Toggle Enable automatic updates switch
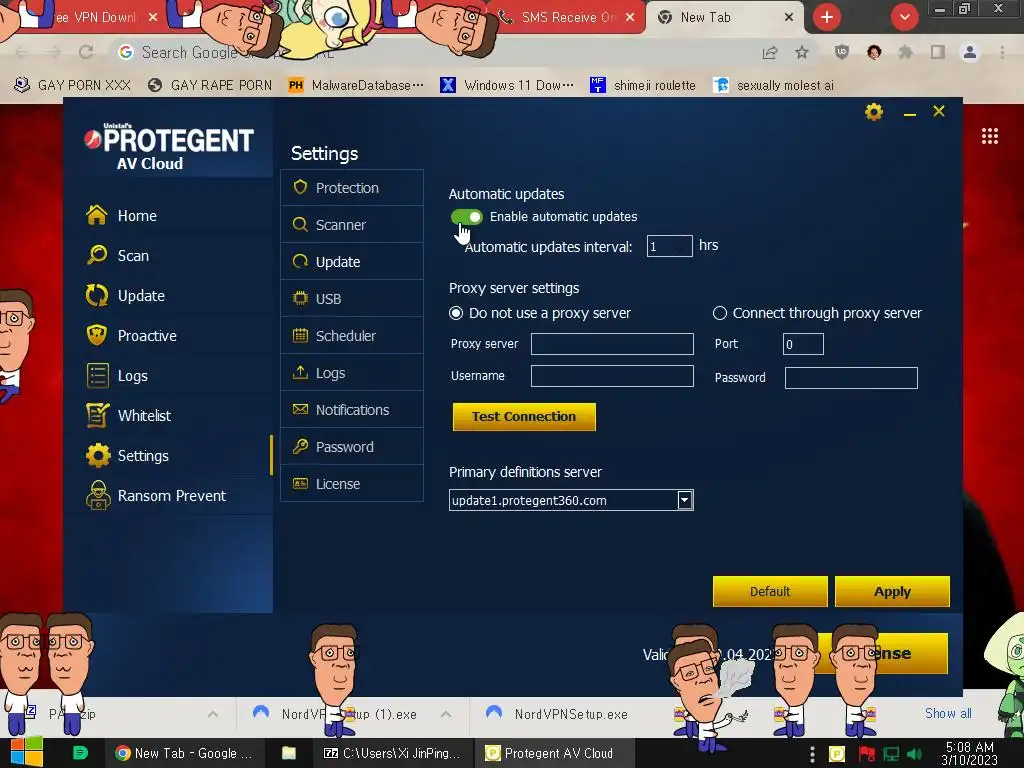The image size is (1024, 768). 466,217
